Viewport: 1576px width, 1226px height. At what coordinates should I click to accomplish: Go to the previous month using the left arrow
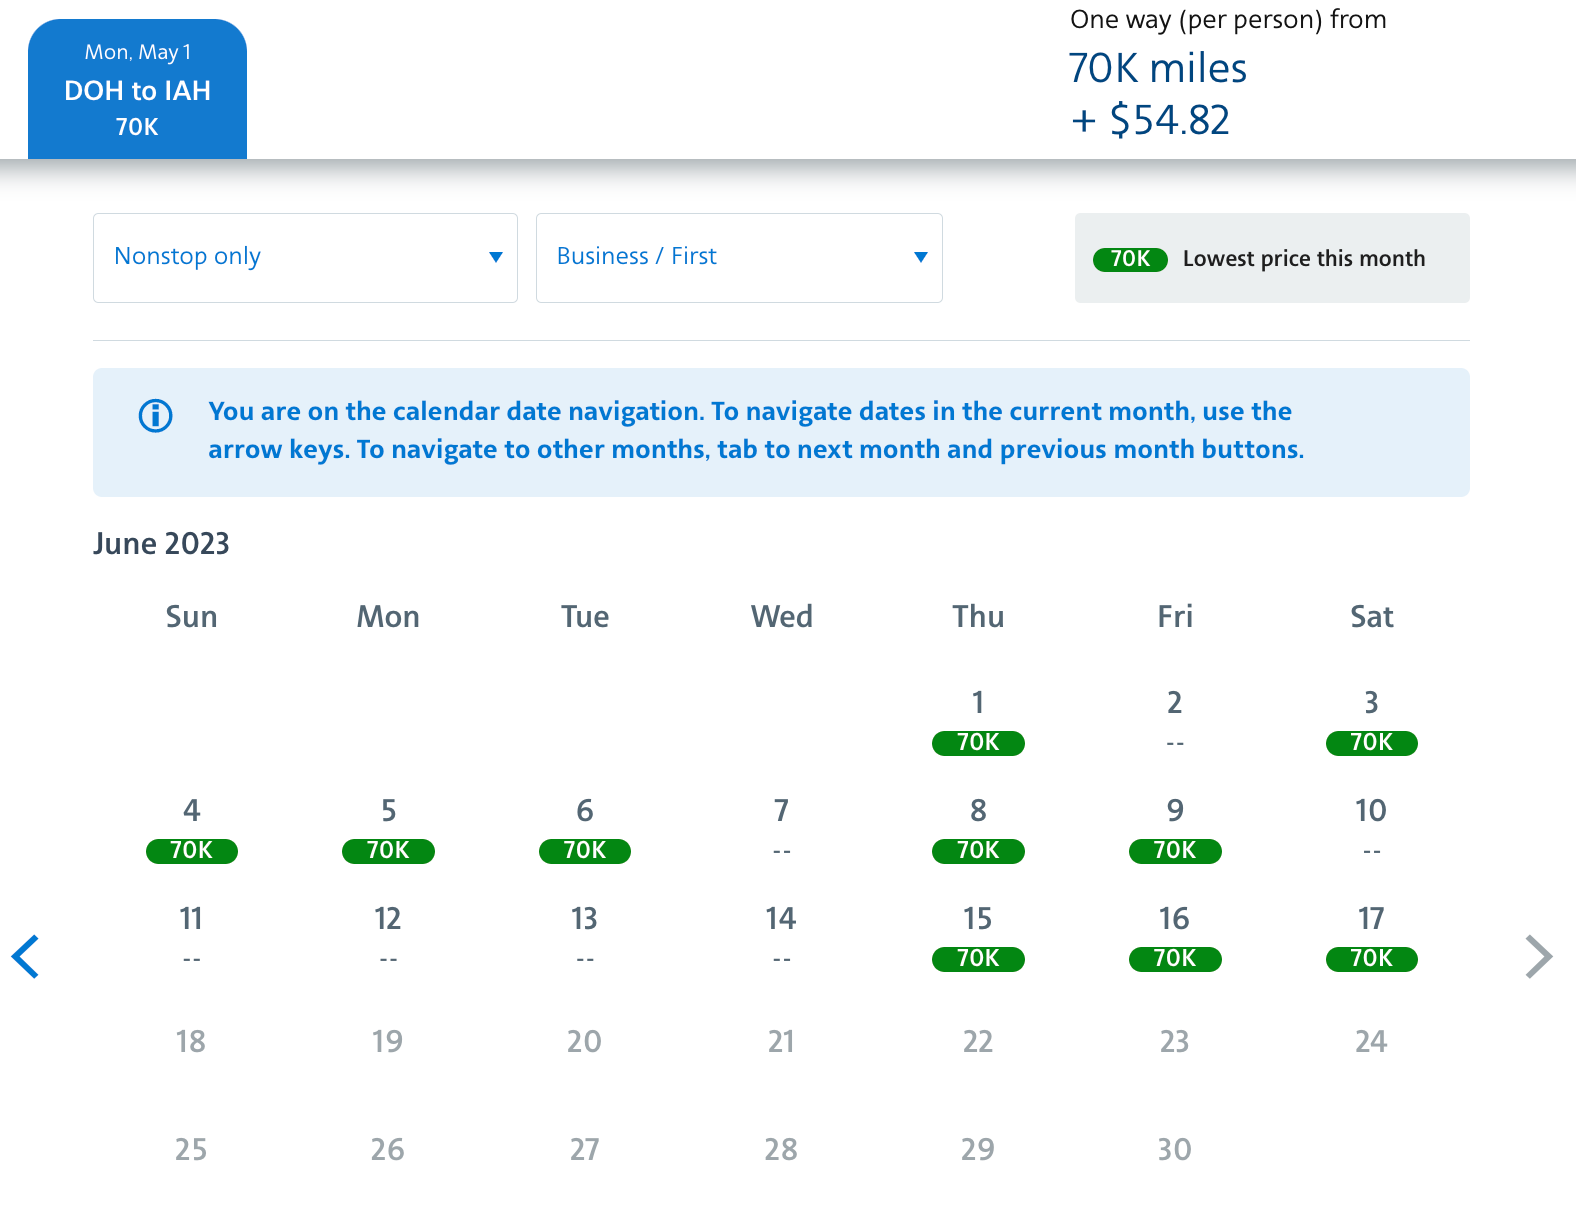point(25,957)
